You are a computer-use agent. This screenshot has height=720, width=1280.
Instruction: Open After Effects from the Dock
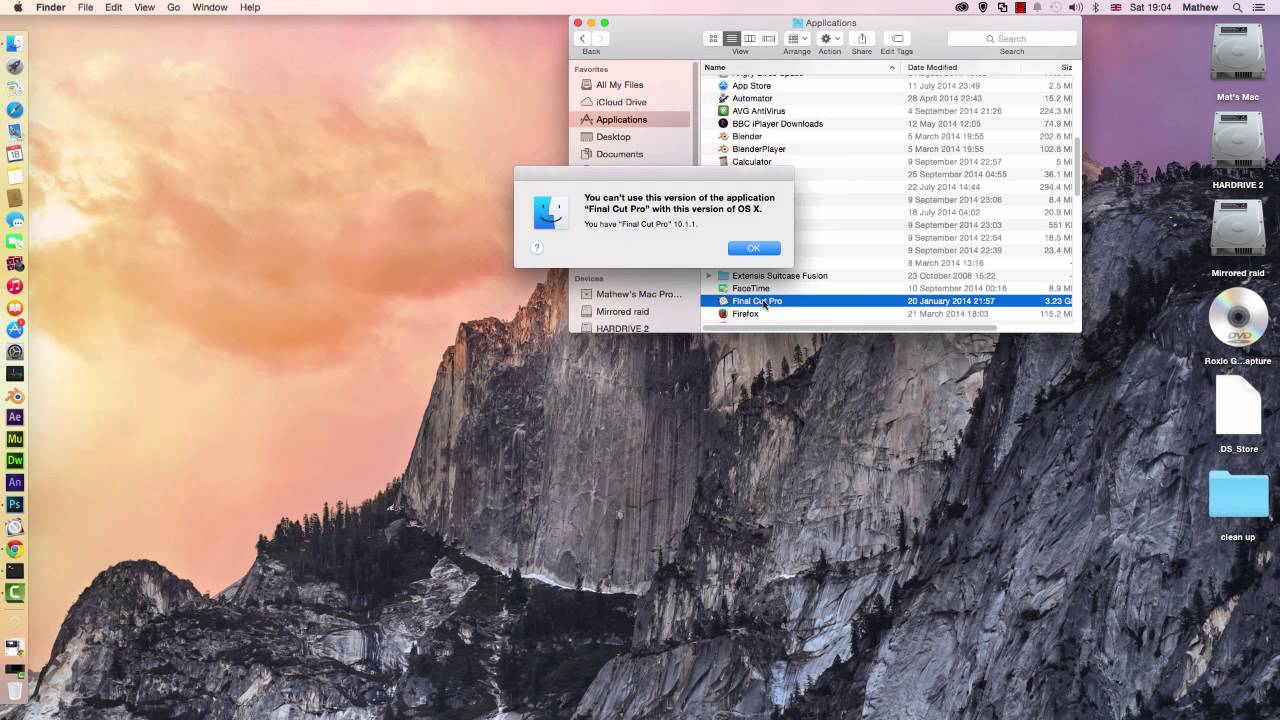click(x=15, y=417)
